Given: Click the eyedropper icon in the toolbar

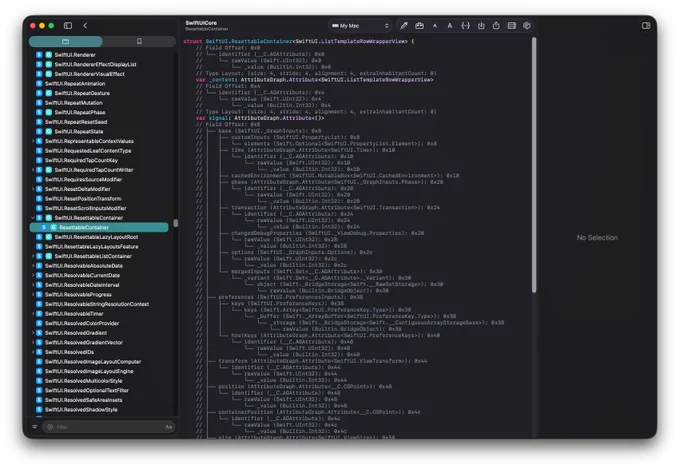Looking at the screenshot, I should [x=404, y=26].
